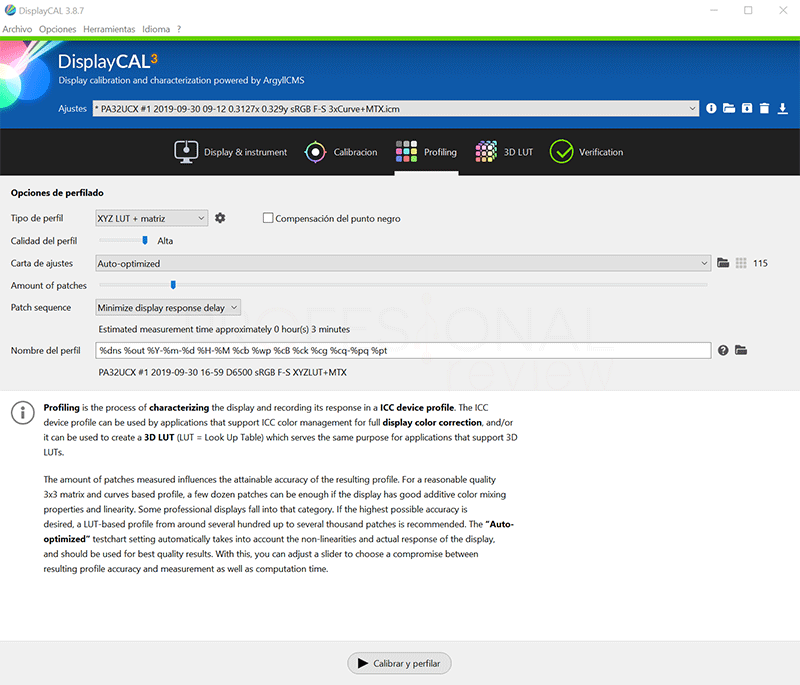Switch to the 3D LUT tab
Screen dimensions: 800x685
click(504, 151)
